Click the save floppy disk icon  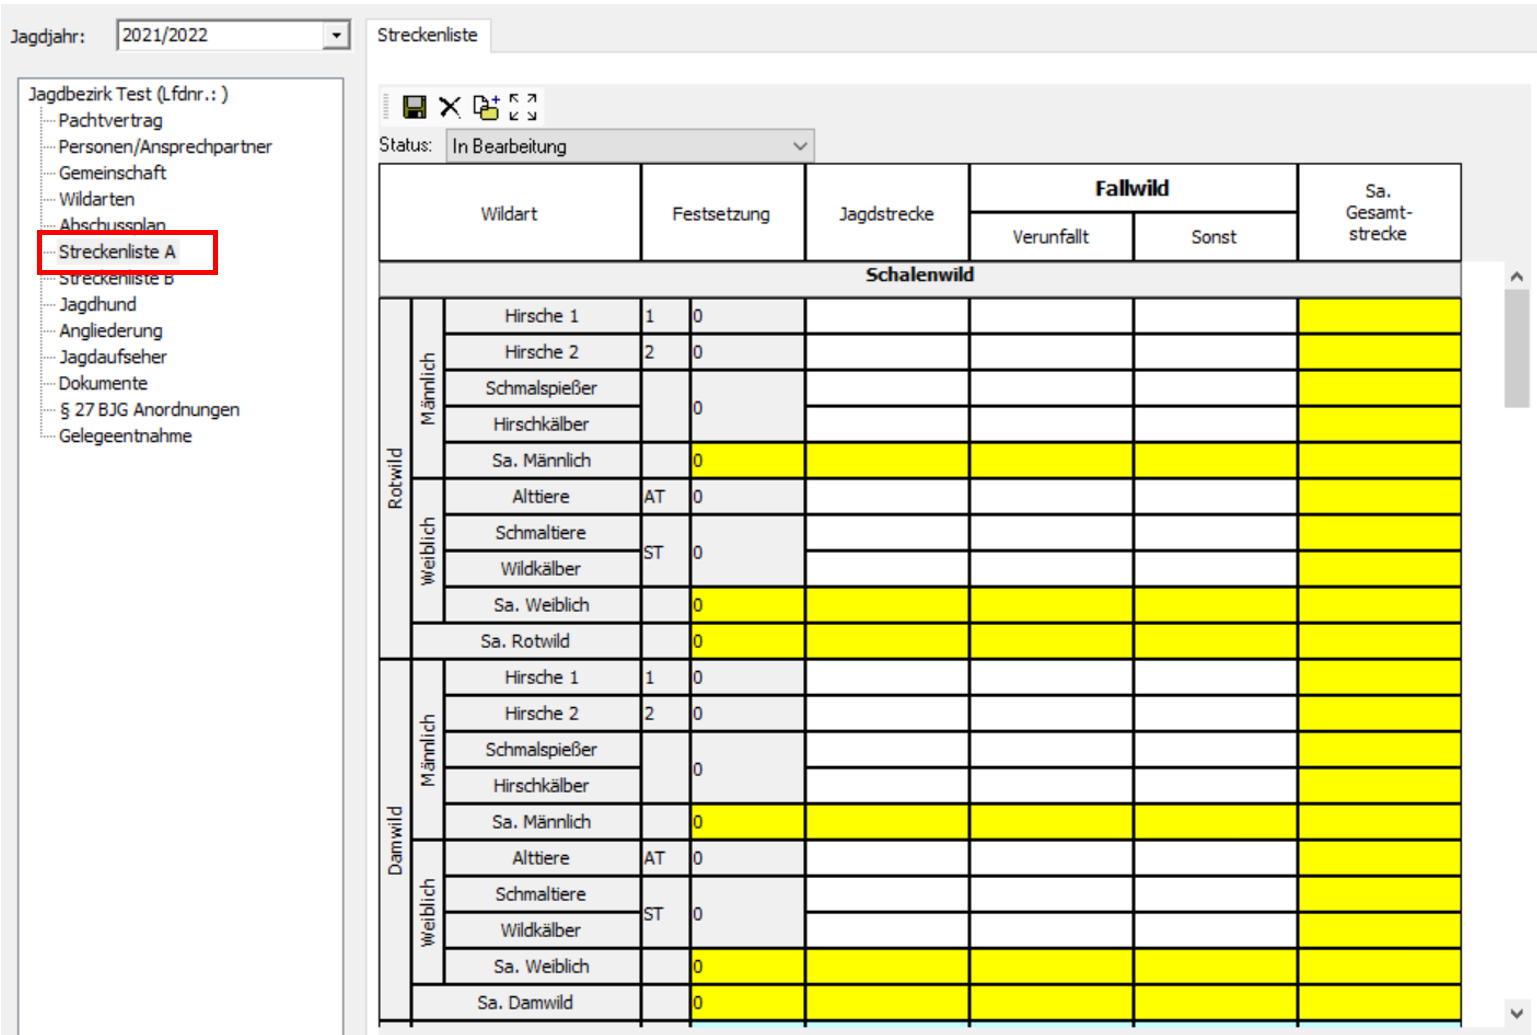click(414, 107)
